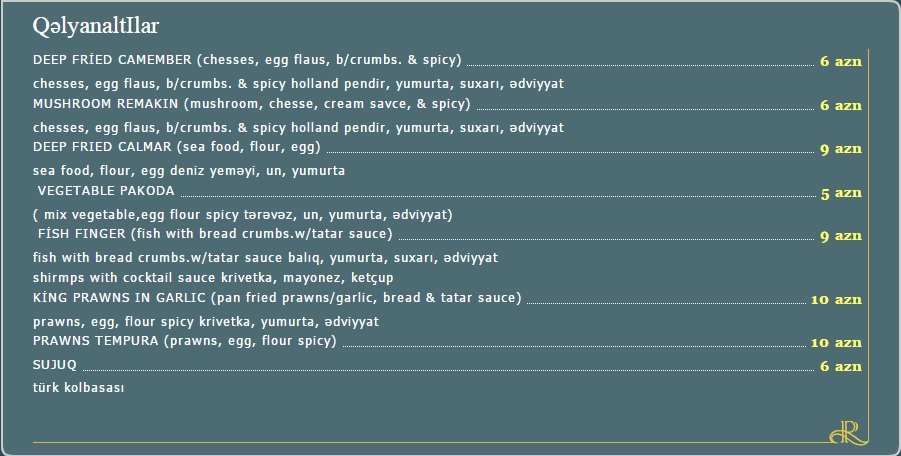The width and height of the screenshot is (901, 456).
Task: Click the shirmps with cocktail sauce line
Action: [x=213, y=278]
